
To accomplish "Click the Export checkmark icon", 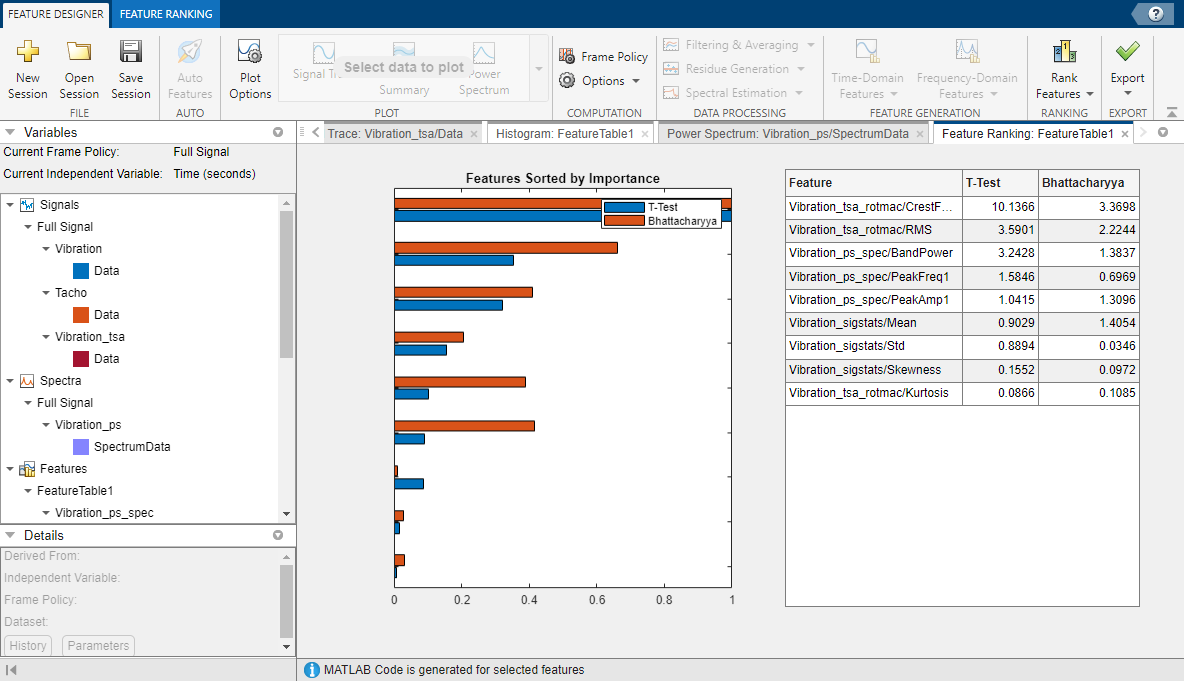I will (x=1128, y=52).
